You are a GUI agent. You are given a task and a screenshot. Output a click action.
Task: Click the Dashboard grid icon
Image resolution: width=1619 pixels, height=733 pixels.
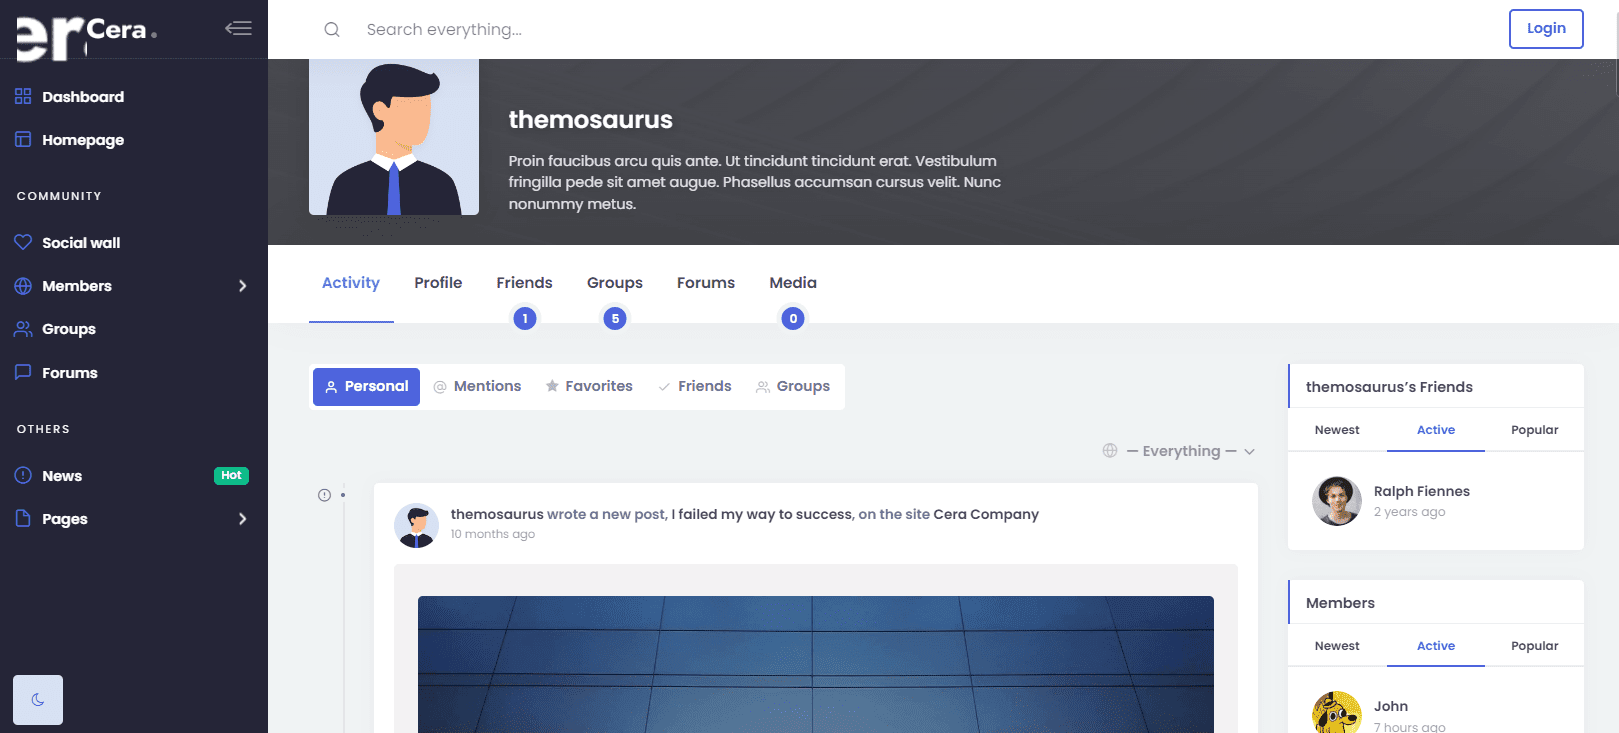tap(23, 97)
